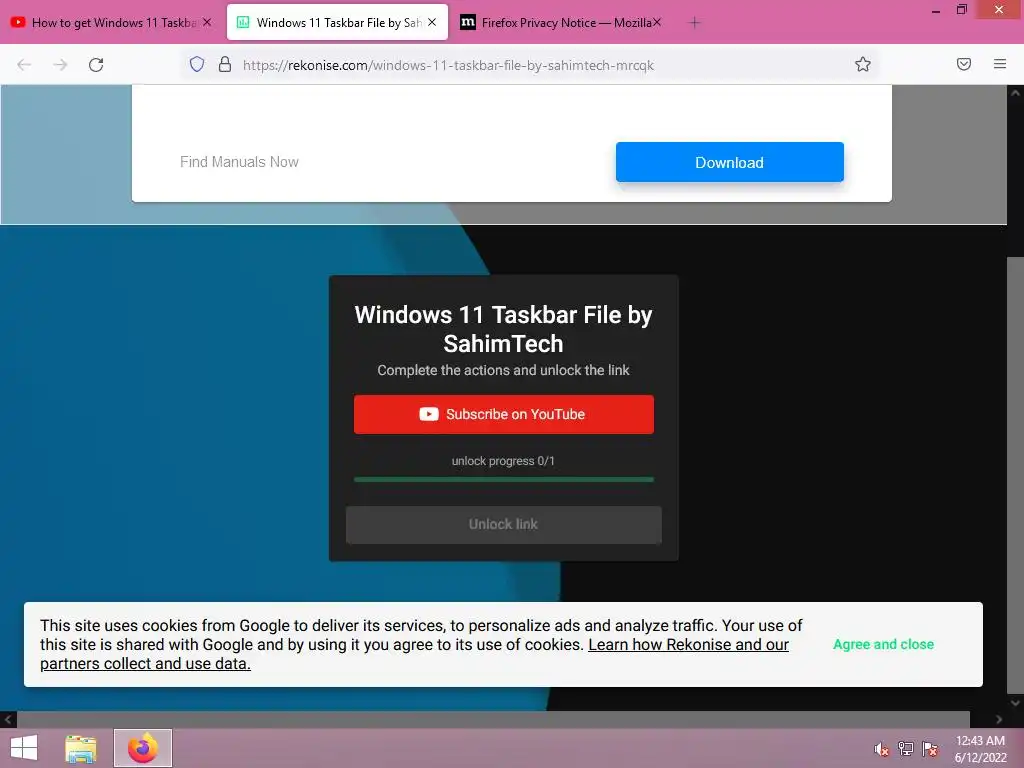The width and height of the screenshot is (1024, 768).
Task: Click the disabled Unlock link button
Action: click(x=504, y=524)
